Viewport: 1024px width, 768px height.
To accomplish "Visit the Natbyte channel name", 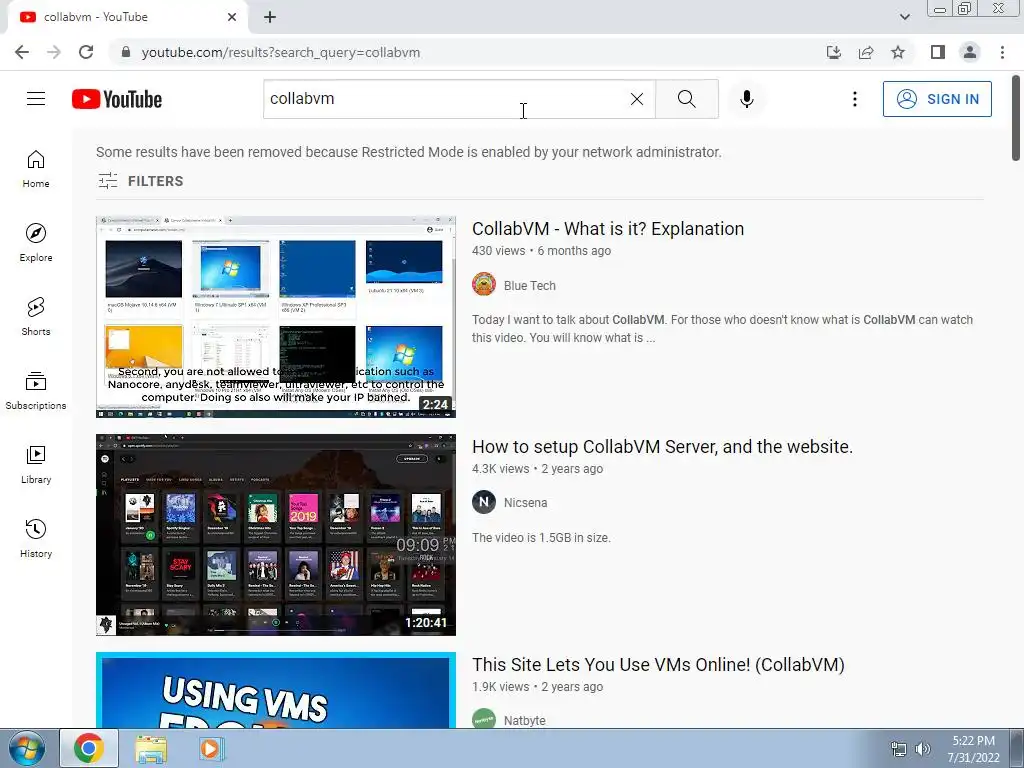I will pyautogui.click(x=524, y=721).
